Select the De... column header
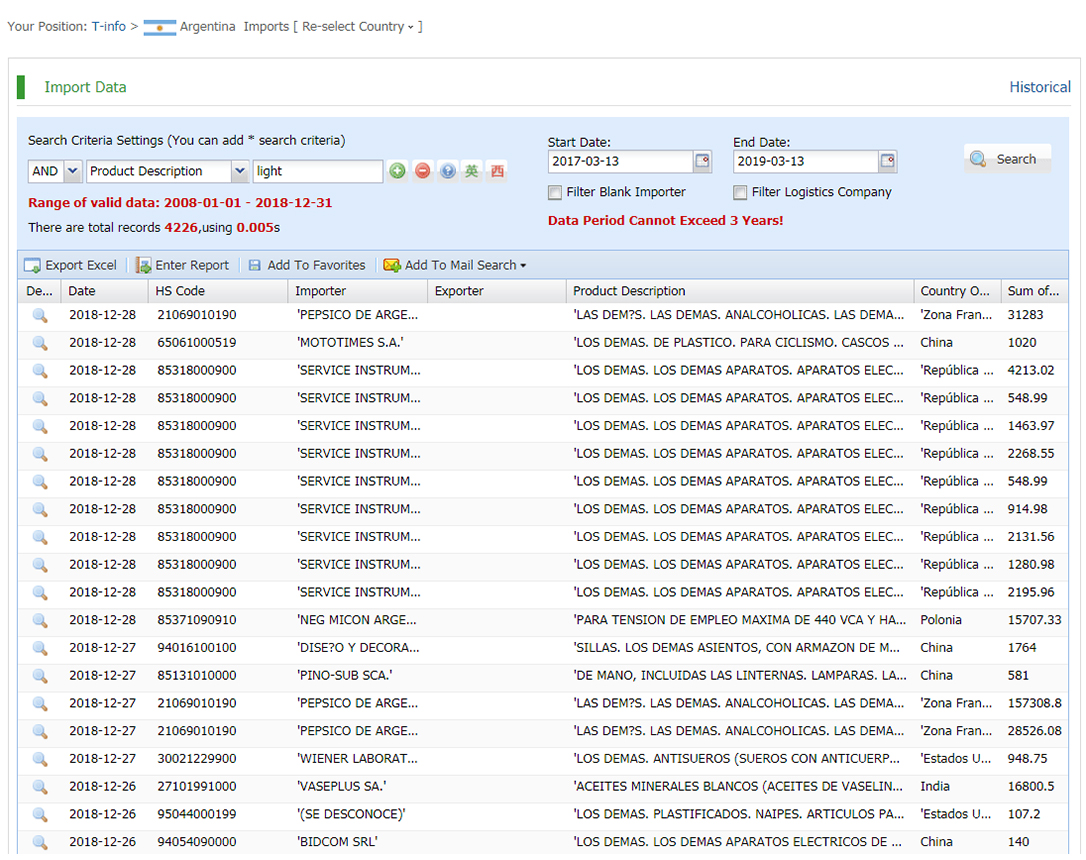The height and width of the screenshot is (860, 1086). (39, 291)
